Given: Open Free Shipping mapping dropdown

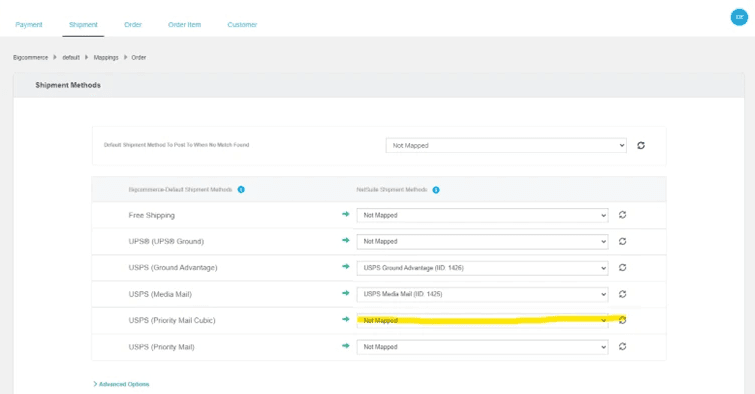Looking at the screenshot, I should tap(482, 215).
